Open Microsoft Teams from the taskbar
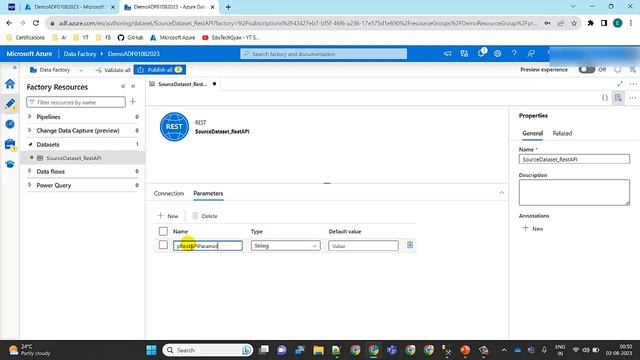The height and width of the screenshot is (360, 640). (x=392, y=350)
